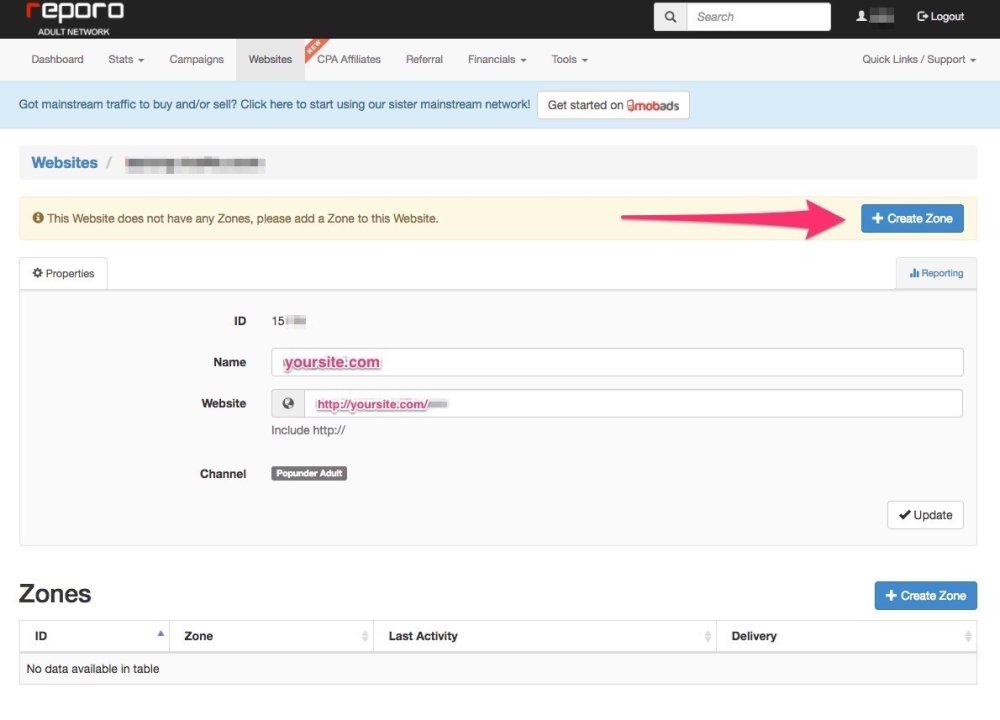The width and height of the screenshot is (1000, 720).
Task: Open the Reporting tab
Action: point(936,274)
